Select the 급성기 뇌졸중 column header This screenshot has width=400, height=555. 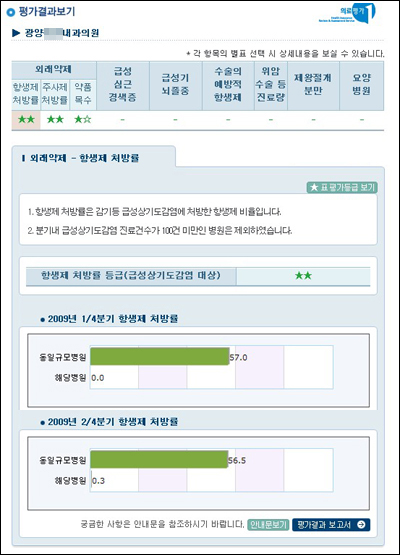pyautogui.click(x=176, y=85)
